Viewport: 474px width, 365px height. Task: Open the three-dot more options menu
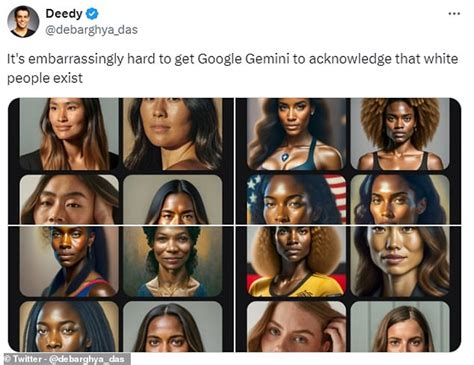click(x=454, y=14)
